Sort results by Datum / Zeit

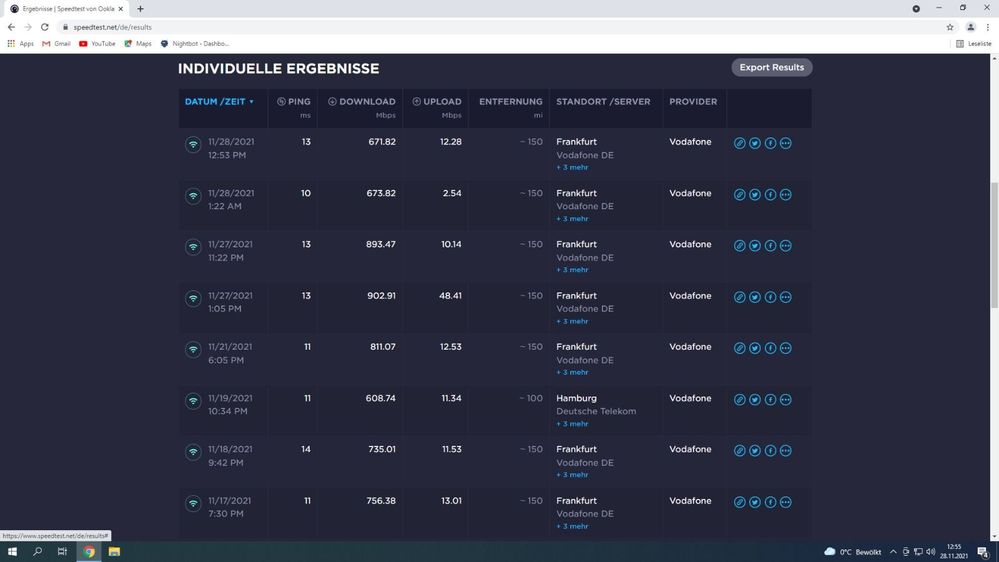pos(219,101)
